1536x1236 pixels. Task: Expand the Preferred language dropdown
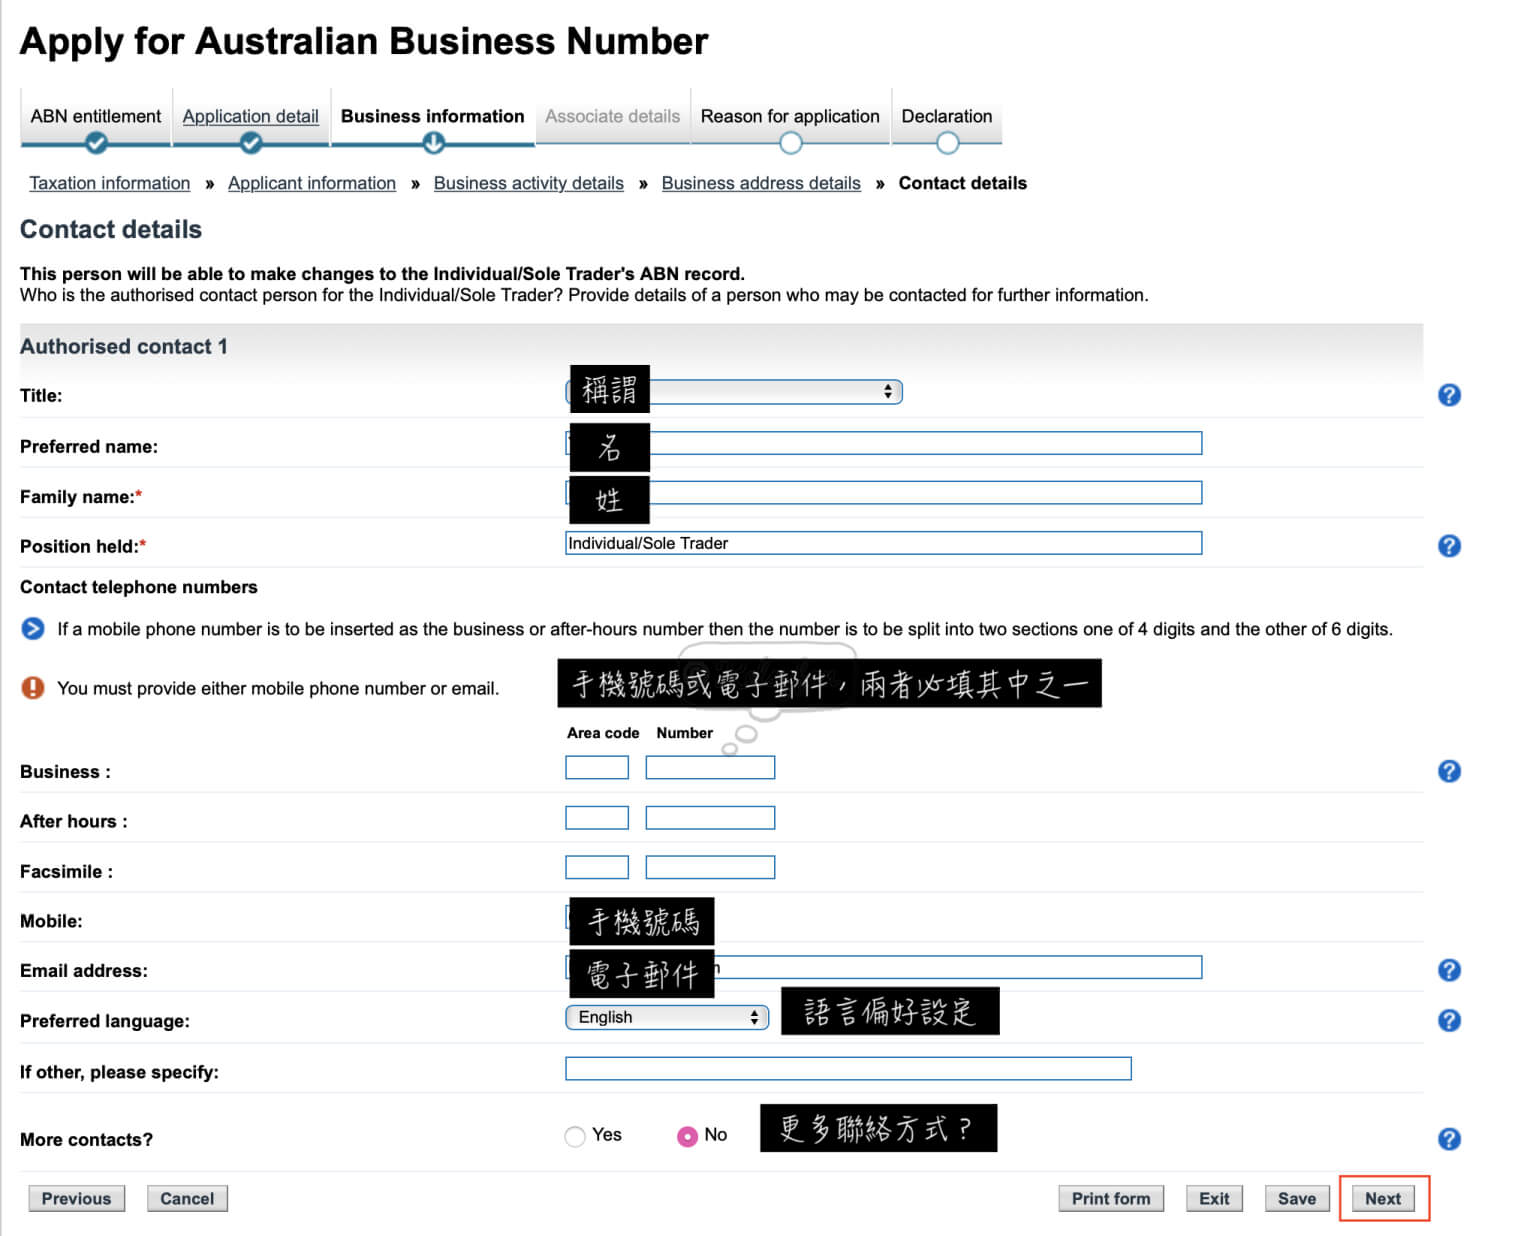coord(667,1017)
